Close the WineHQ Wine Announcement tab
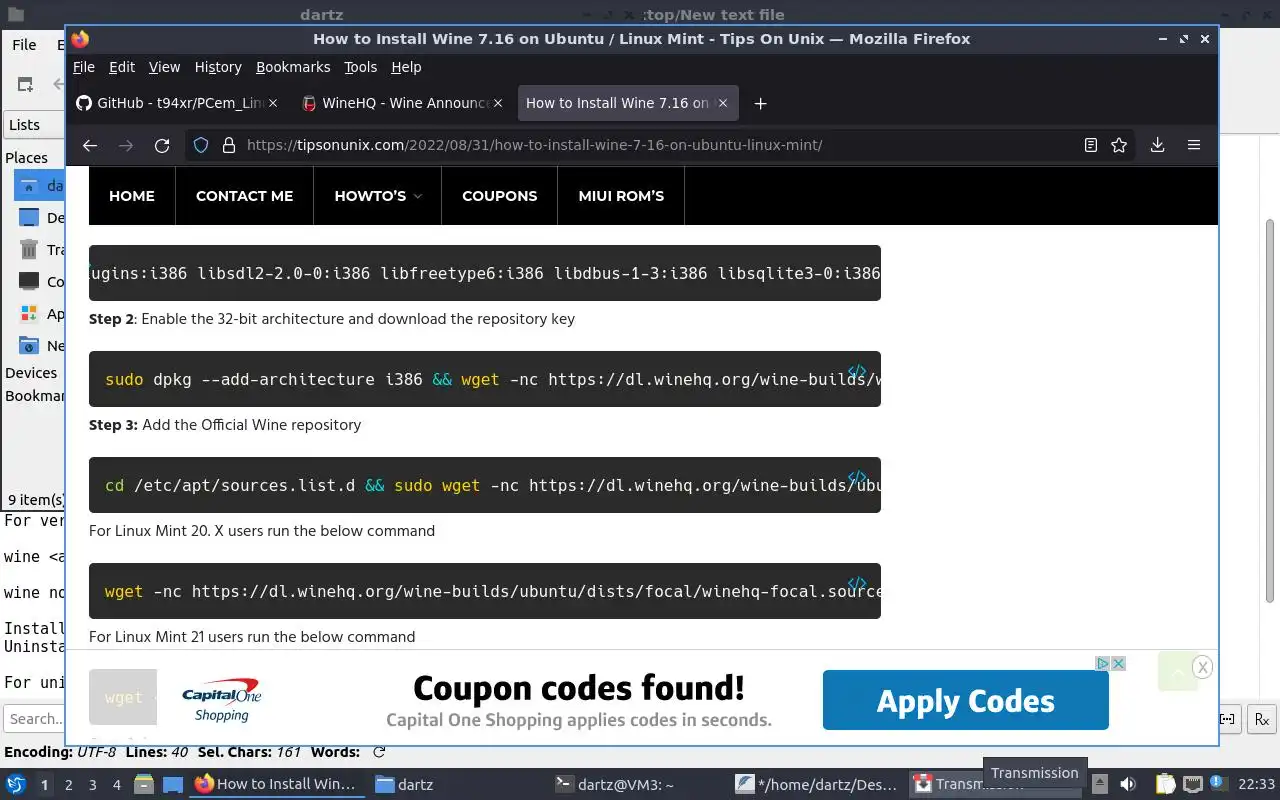The width and height of the screenshot is (1280, 800). click(499, 103)
